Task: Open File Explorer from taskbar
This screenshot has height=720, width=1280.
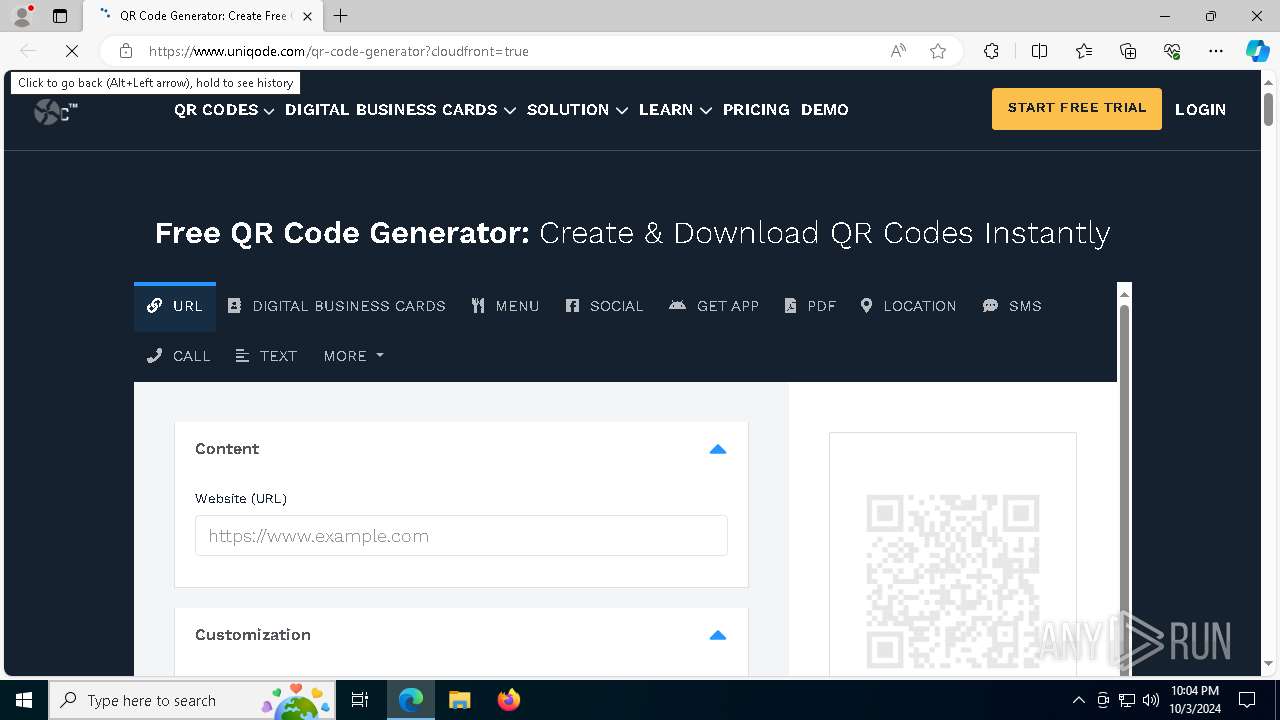Action: coord(459,700)
